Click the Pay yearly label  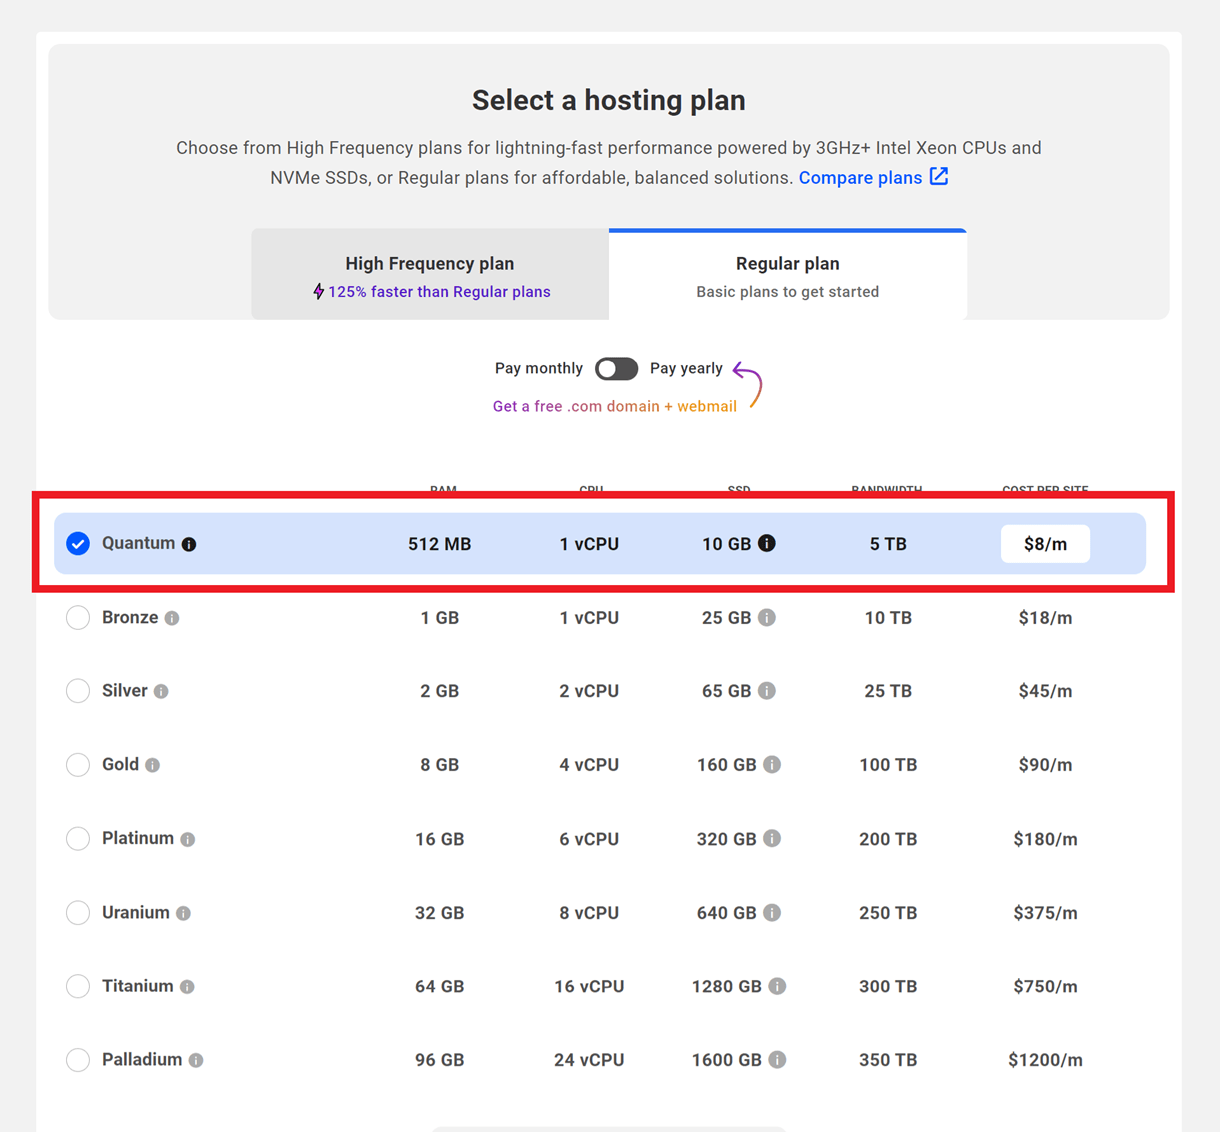tap(686, 368)
